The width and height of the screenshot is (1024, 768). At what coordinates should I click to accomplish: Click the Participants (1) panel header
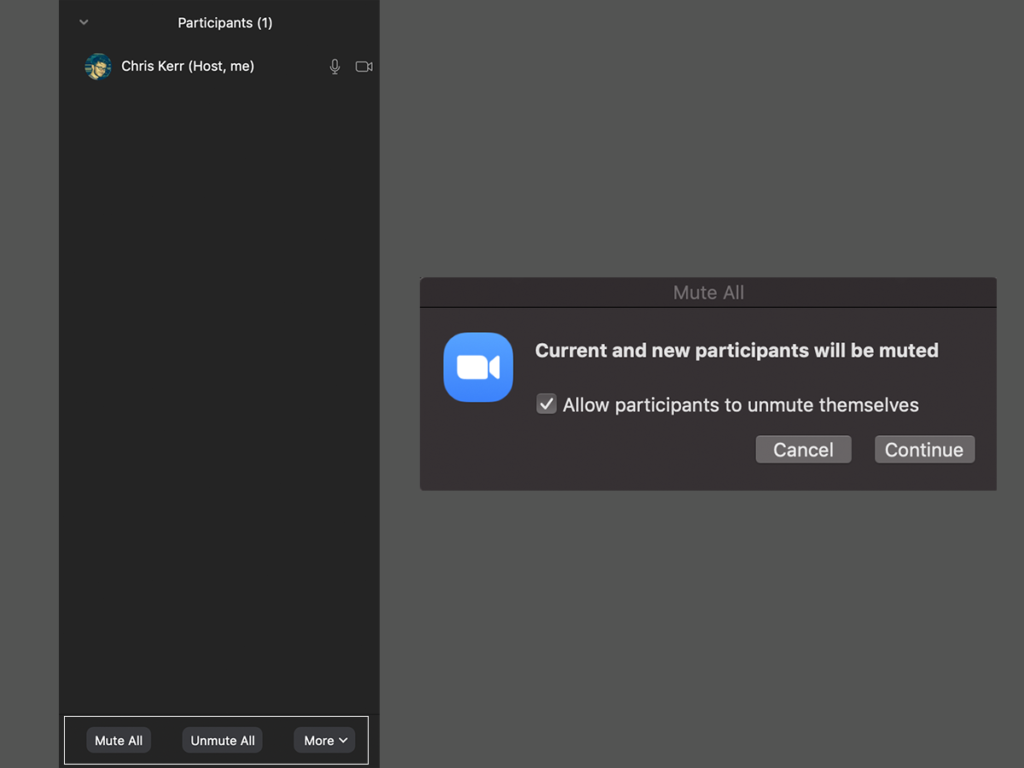click(x=225, y=22)
